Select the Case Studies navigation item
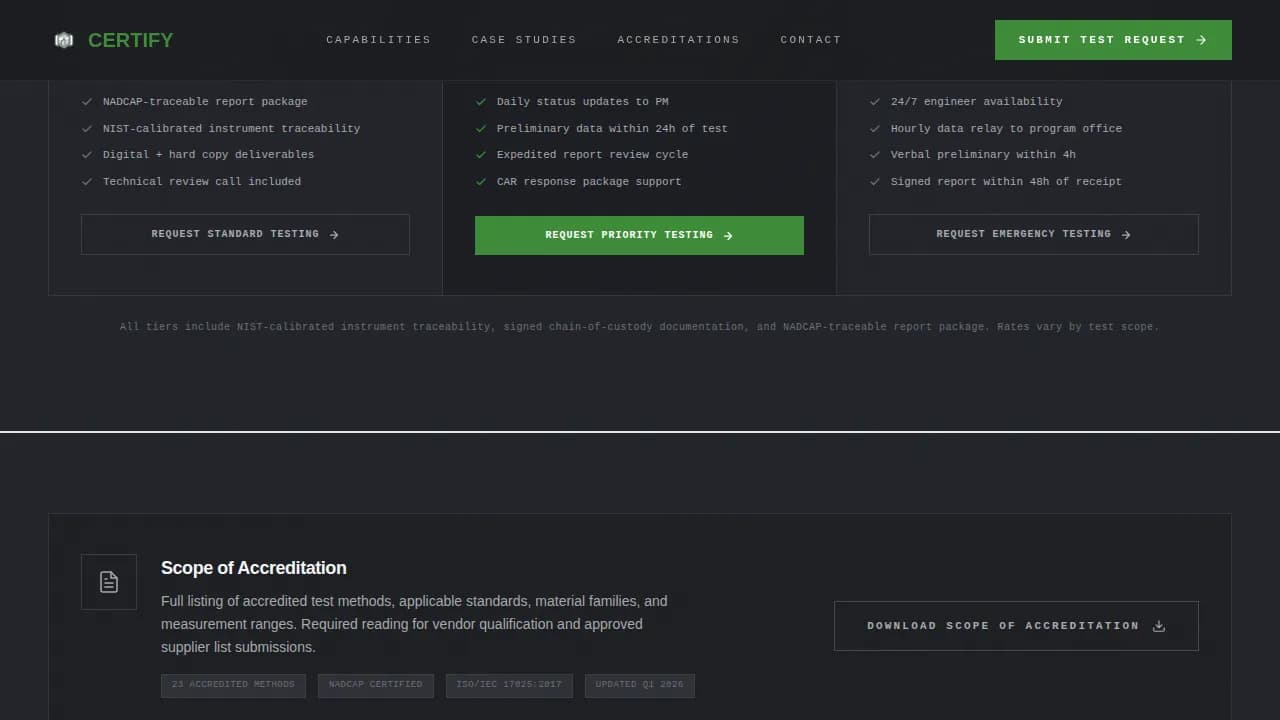1280x720 pixels. (524, 39)
